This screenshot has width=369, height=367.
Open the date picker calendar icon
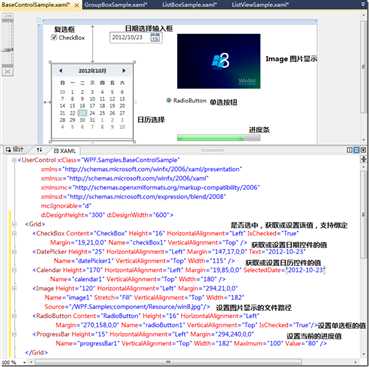155,38
